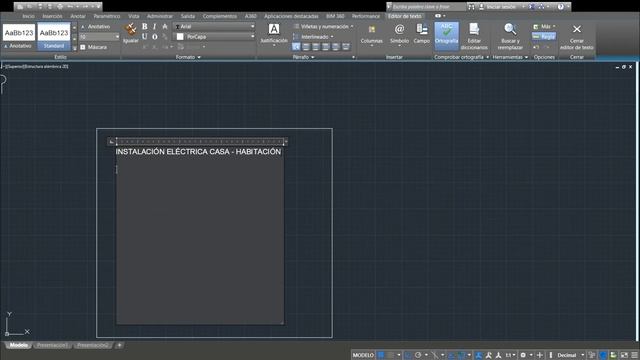
Task: Open the text height dropdown
Action: [117, 37]
